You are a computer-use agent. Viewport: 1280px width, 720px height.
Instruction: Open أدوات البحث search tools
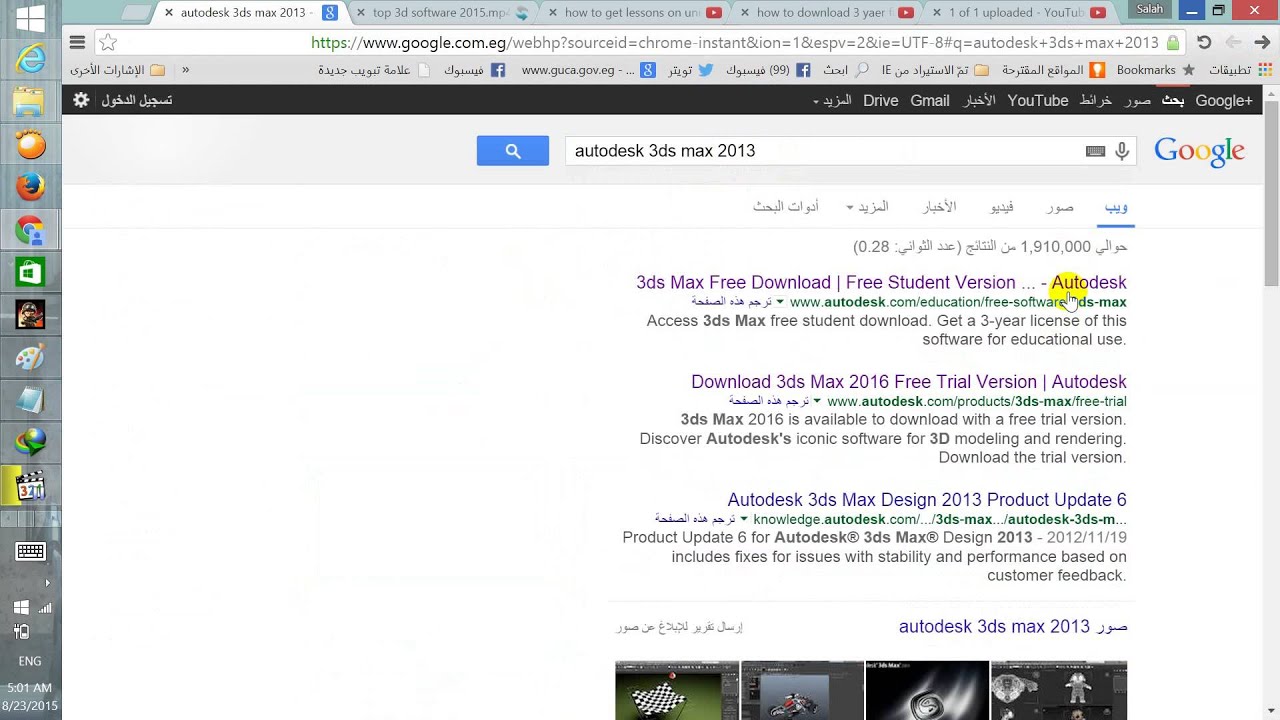tap(786, 207)
